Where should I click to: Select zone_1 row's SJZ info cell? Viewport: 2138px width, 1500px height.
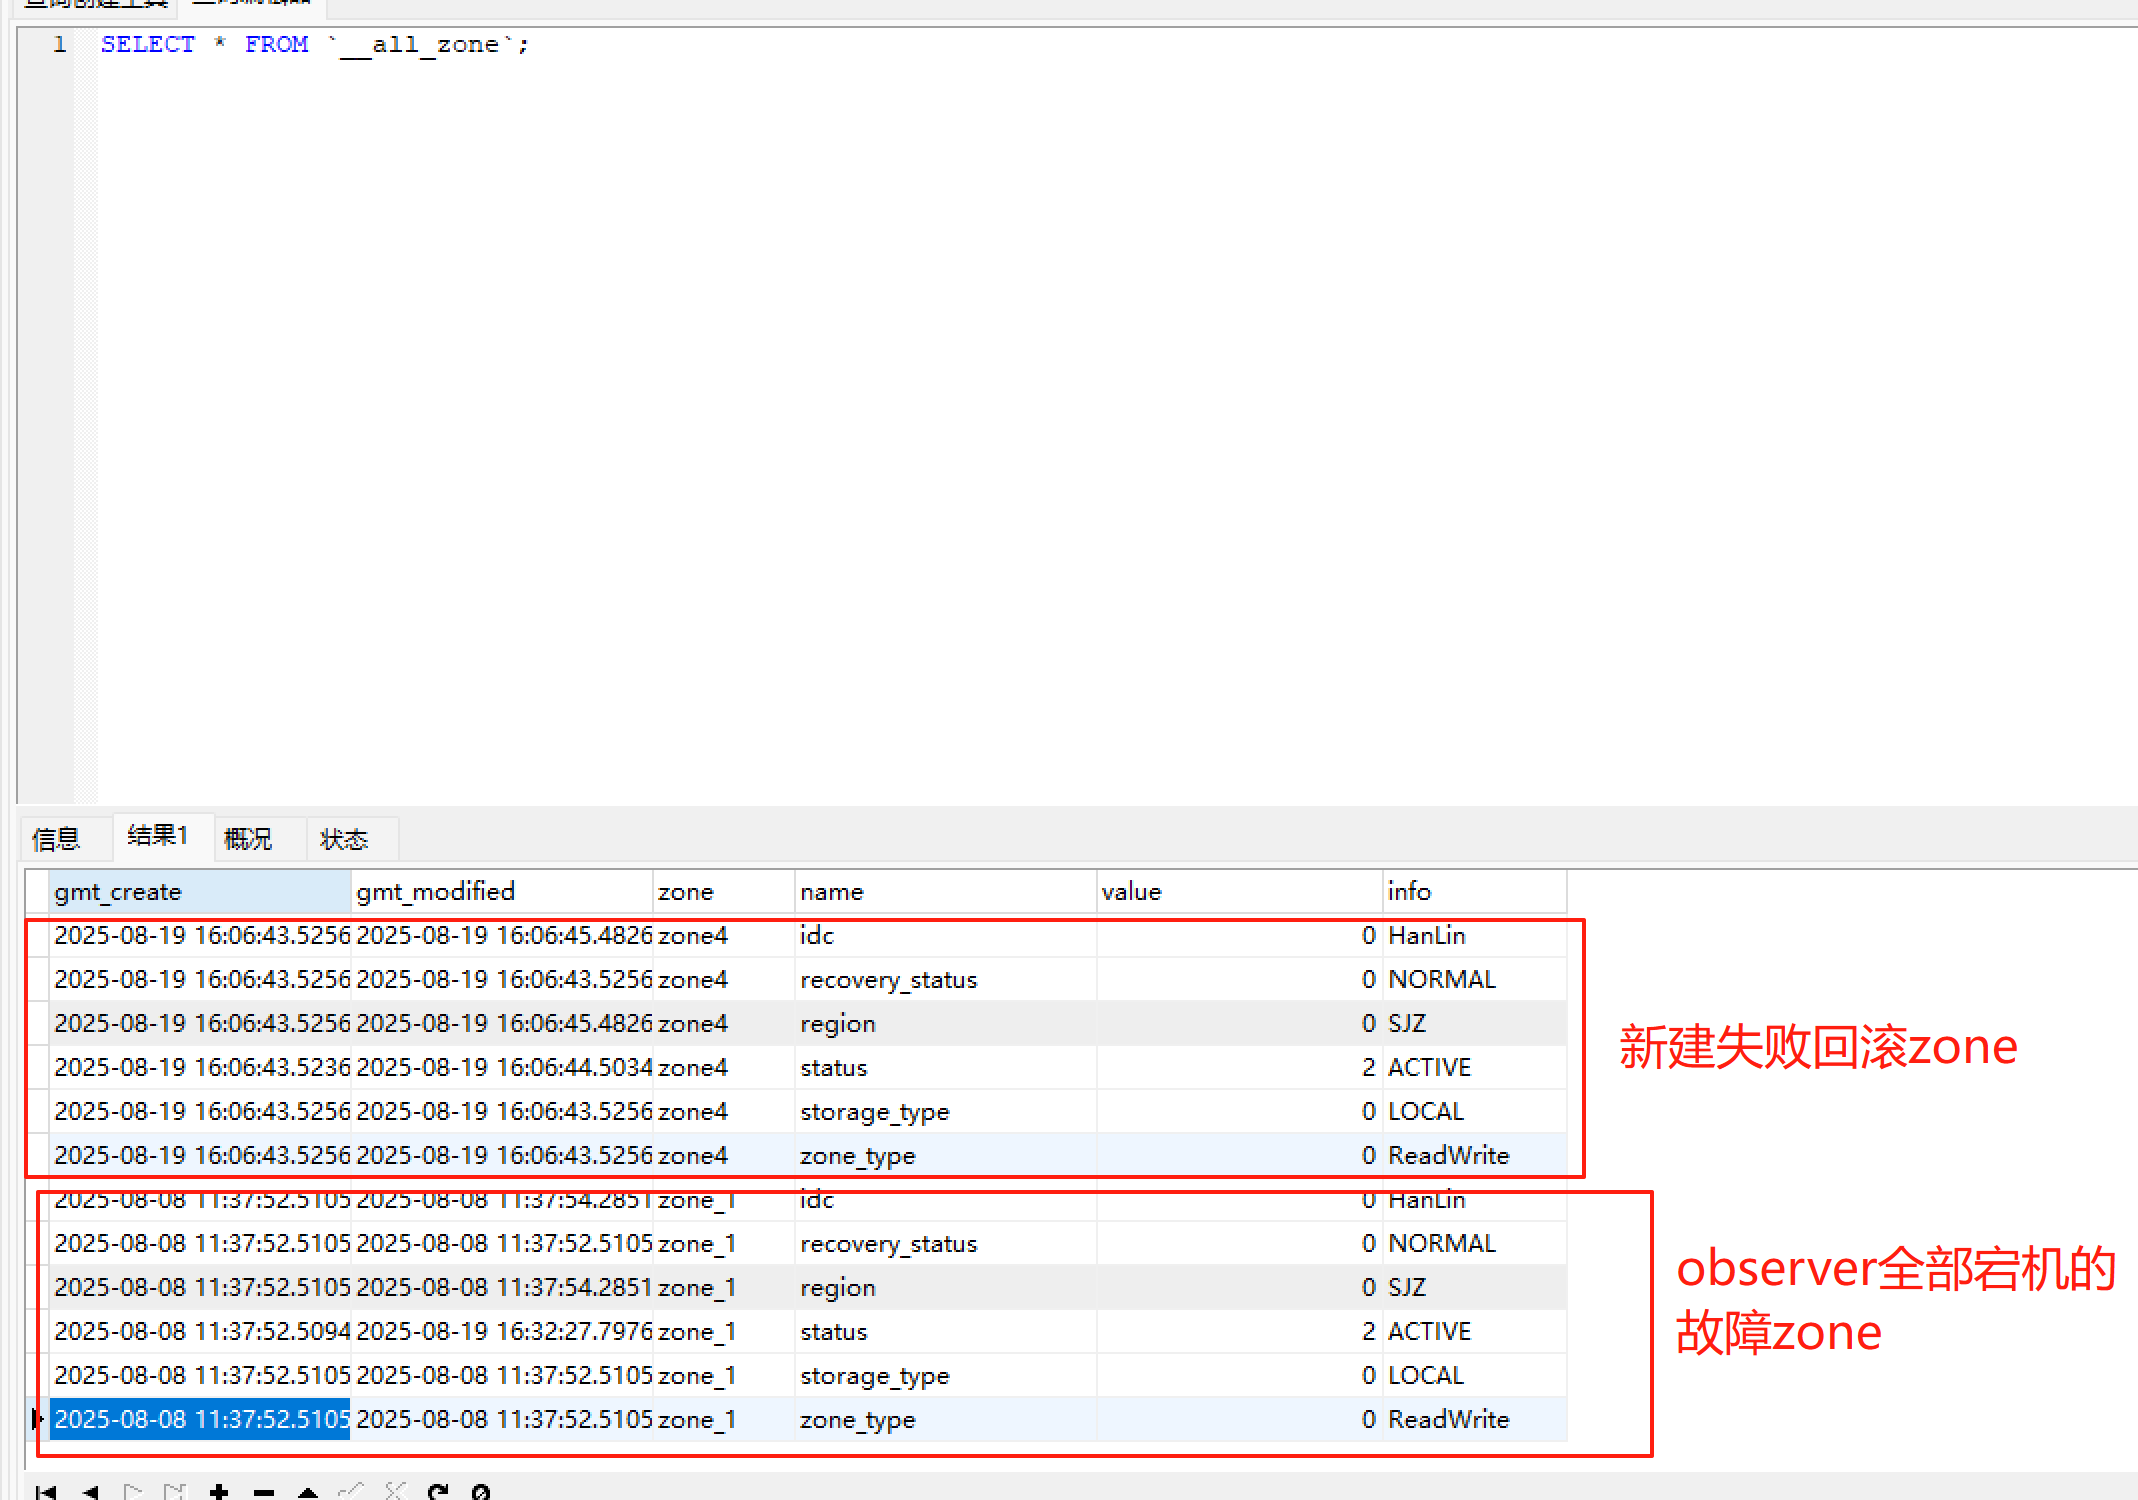1475,1287
